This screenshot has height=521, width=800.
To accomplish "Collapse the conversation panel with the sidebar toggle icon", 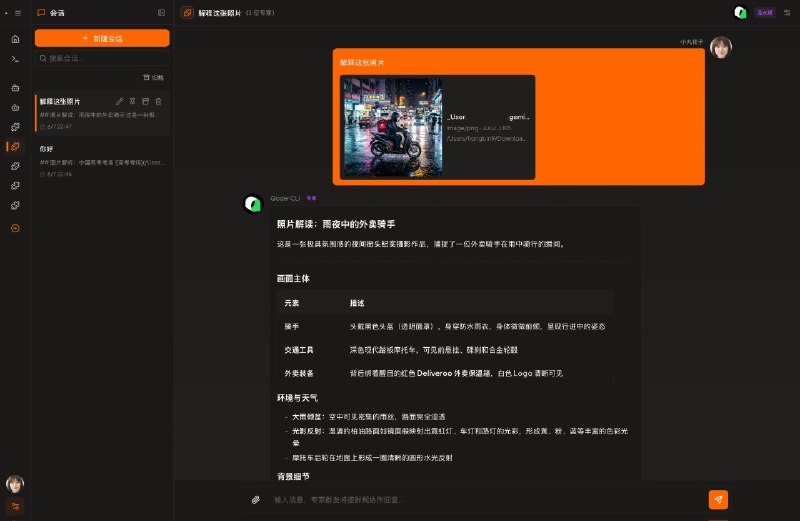I will coord(161,13).
